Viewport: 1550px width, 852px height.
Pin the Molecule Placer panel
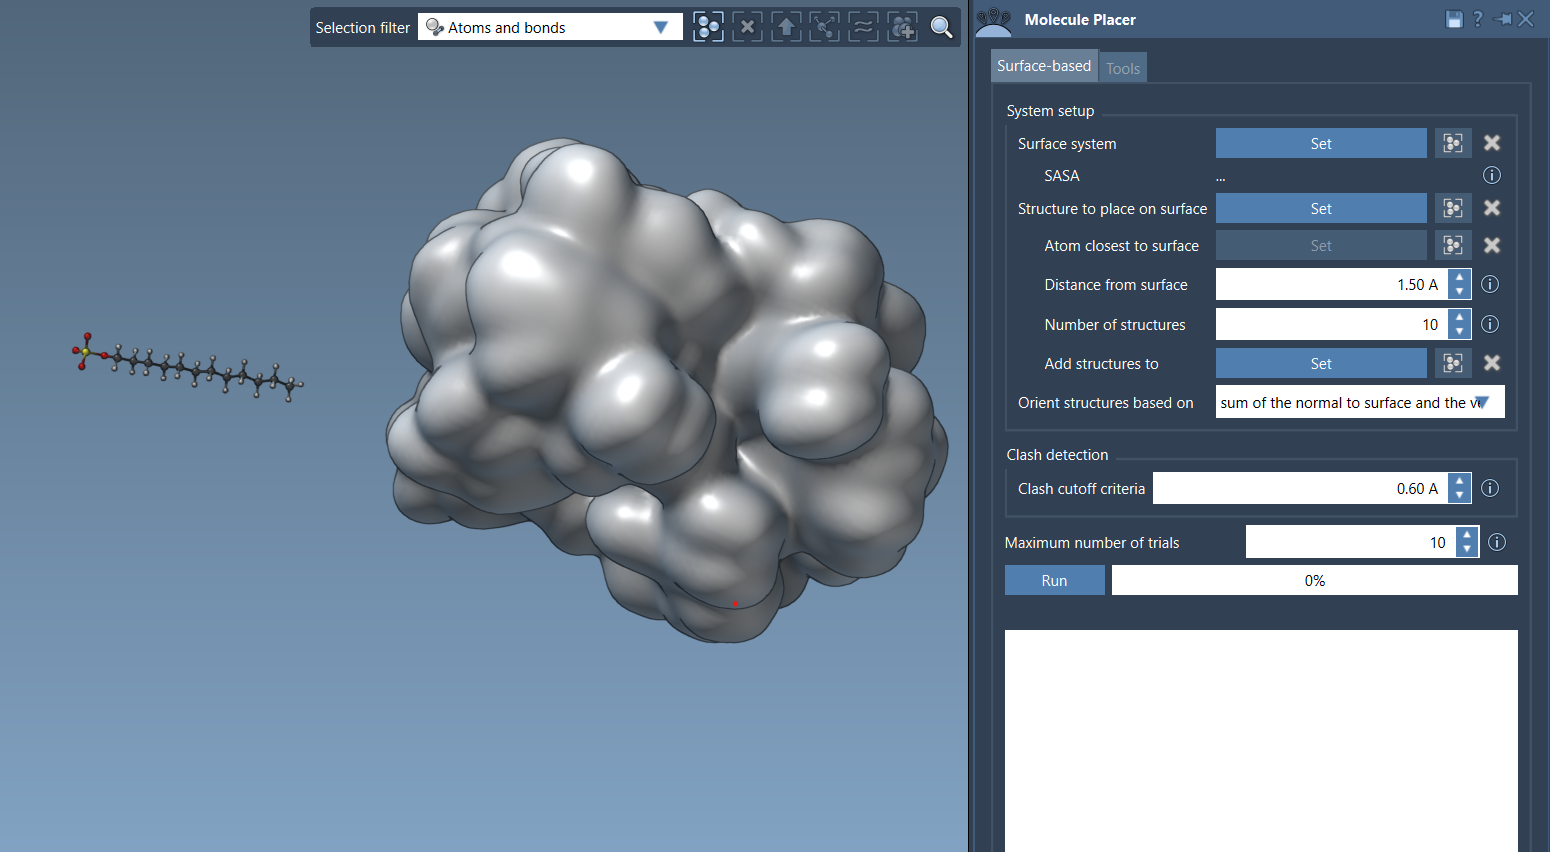click(x=1502, y=19)
